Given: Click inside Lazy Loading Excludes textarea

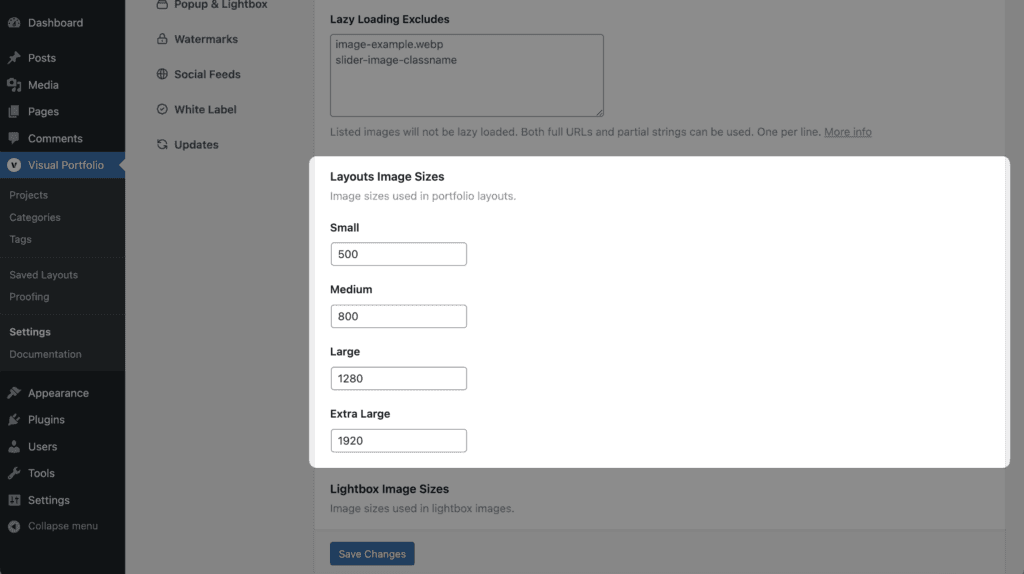Looking at the screenshot, I should point(466,75).
